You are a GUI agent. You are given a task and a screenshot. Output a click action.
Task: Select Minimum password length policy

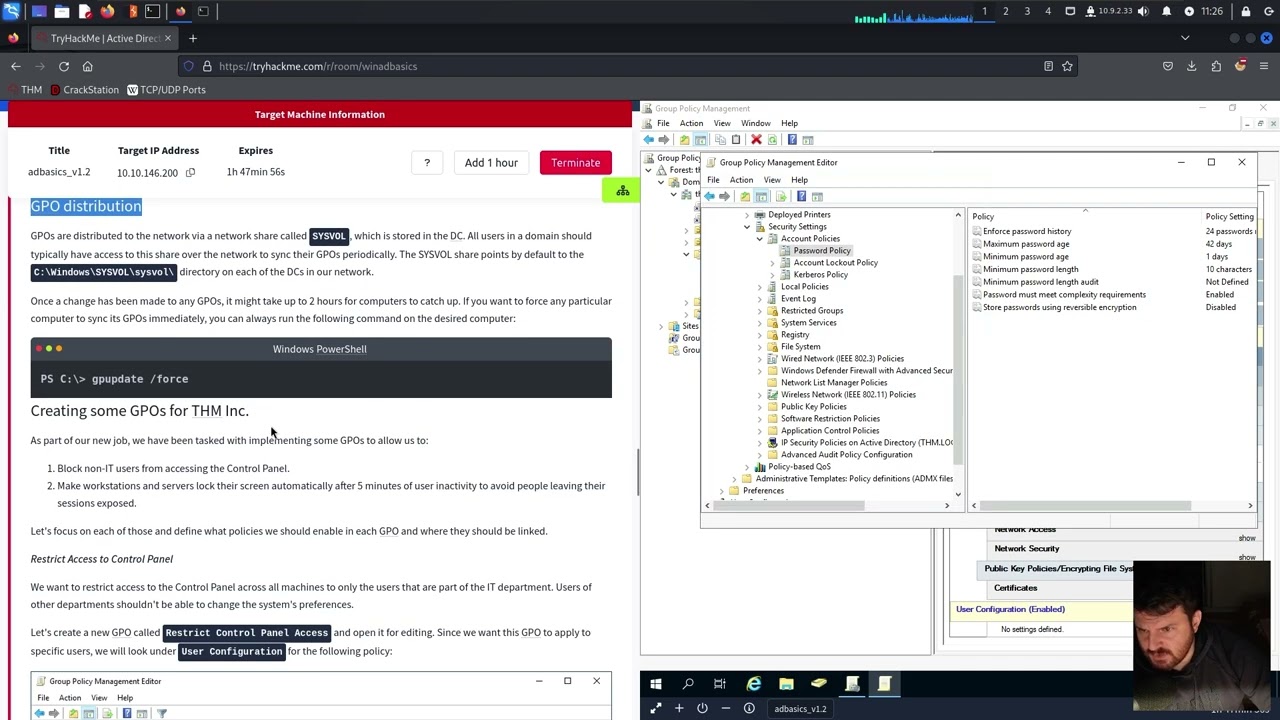[1030, 269]
